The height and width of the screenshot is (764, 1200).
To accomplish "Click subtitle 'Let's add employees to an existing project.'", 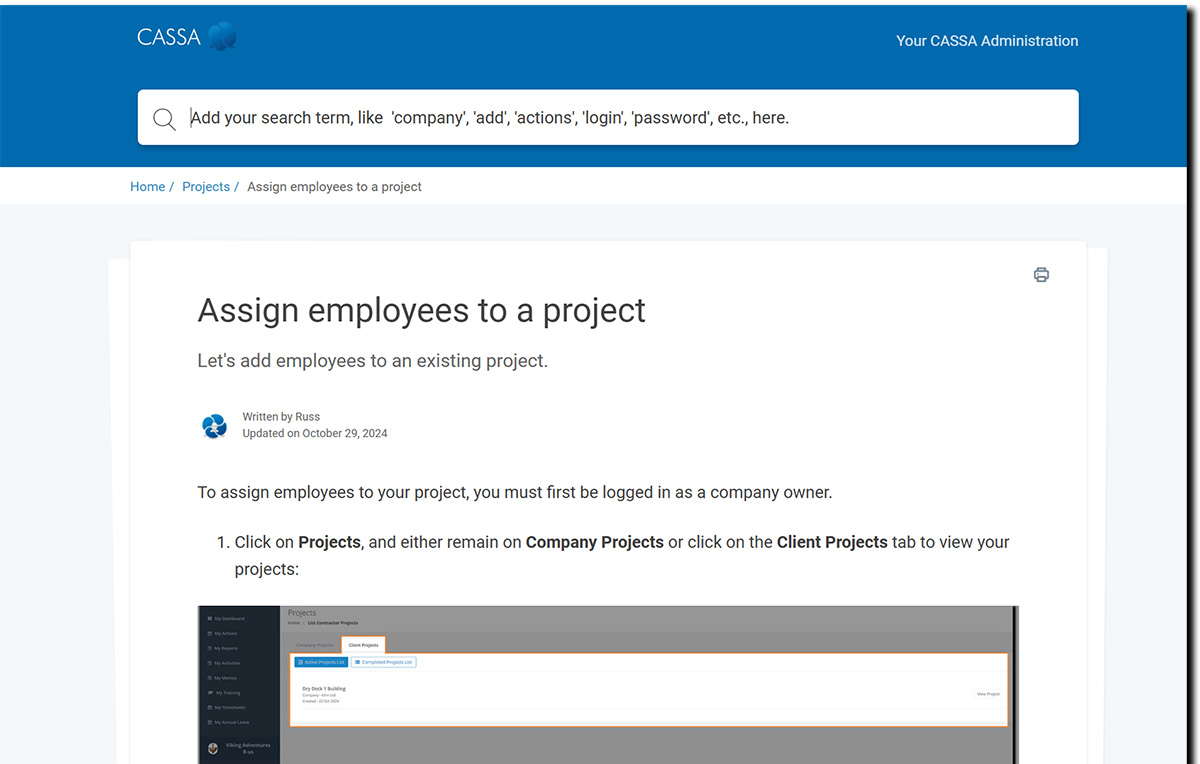I will [x=373, y=361].
